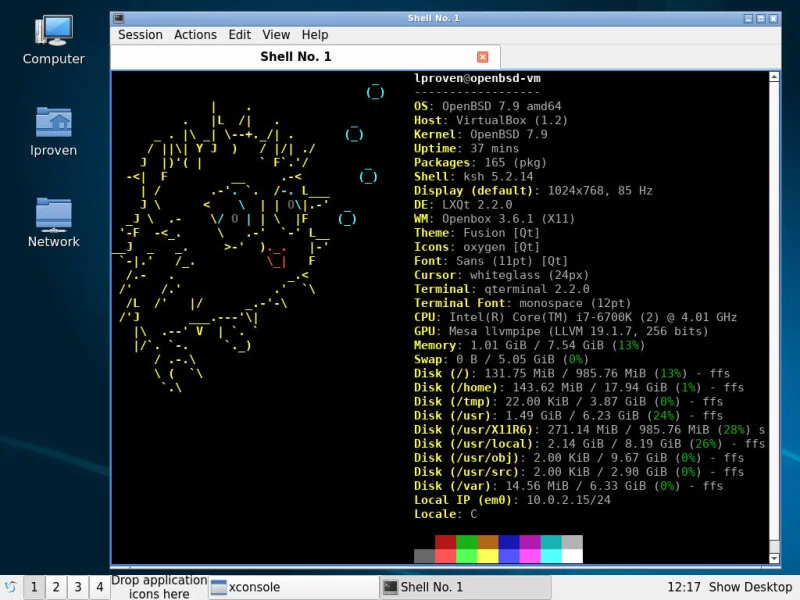Switch to virtual desktop 4
This screenshot has height=600, width=800.
tap(100, 587)
